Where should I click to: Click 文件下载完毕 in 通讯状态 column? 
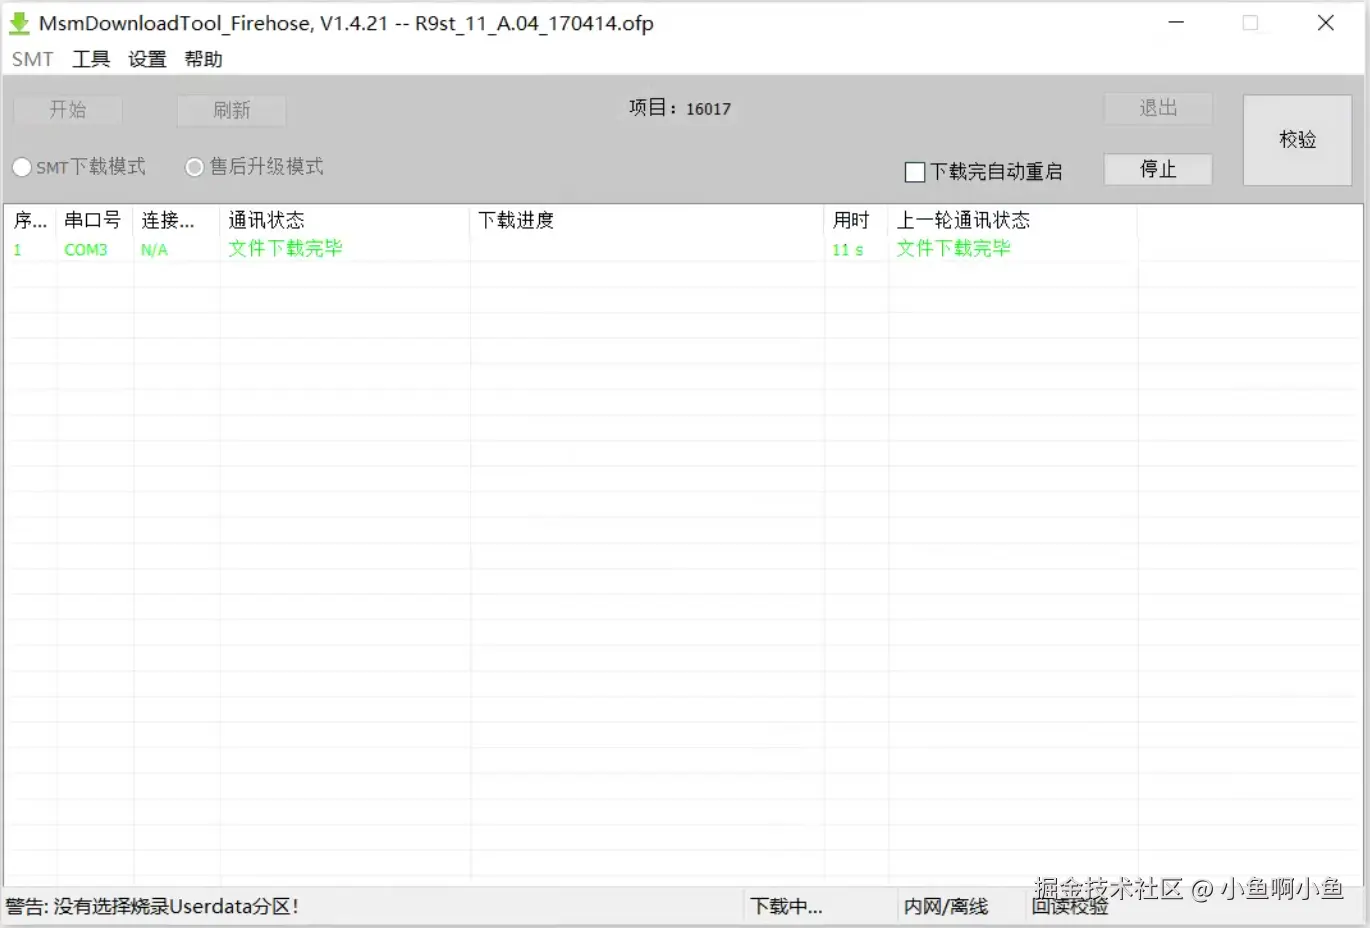285,248
